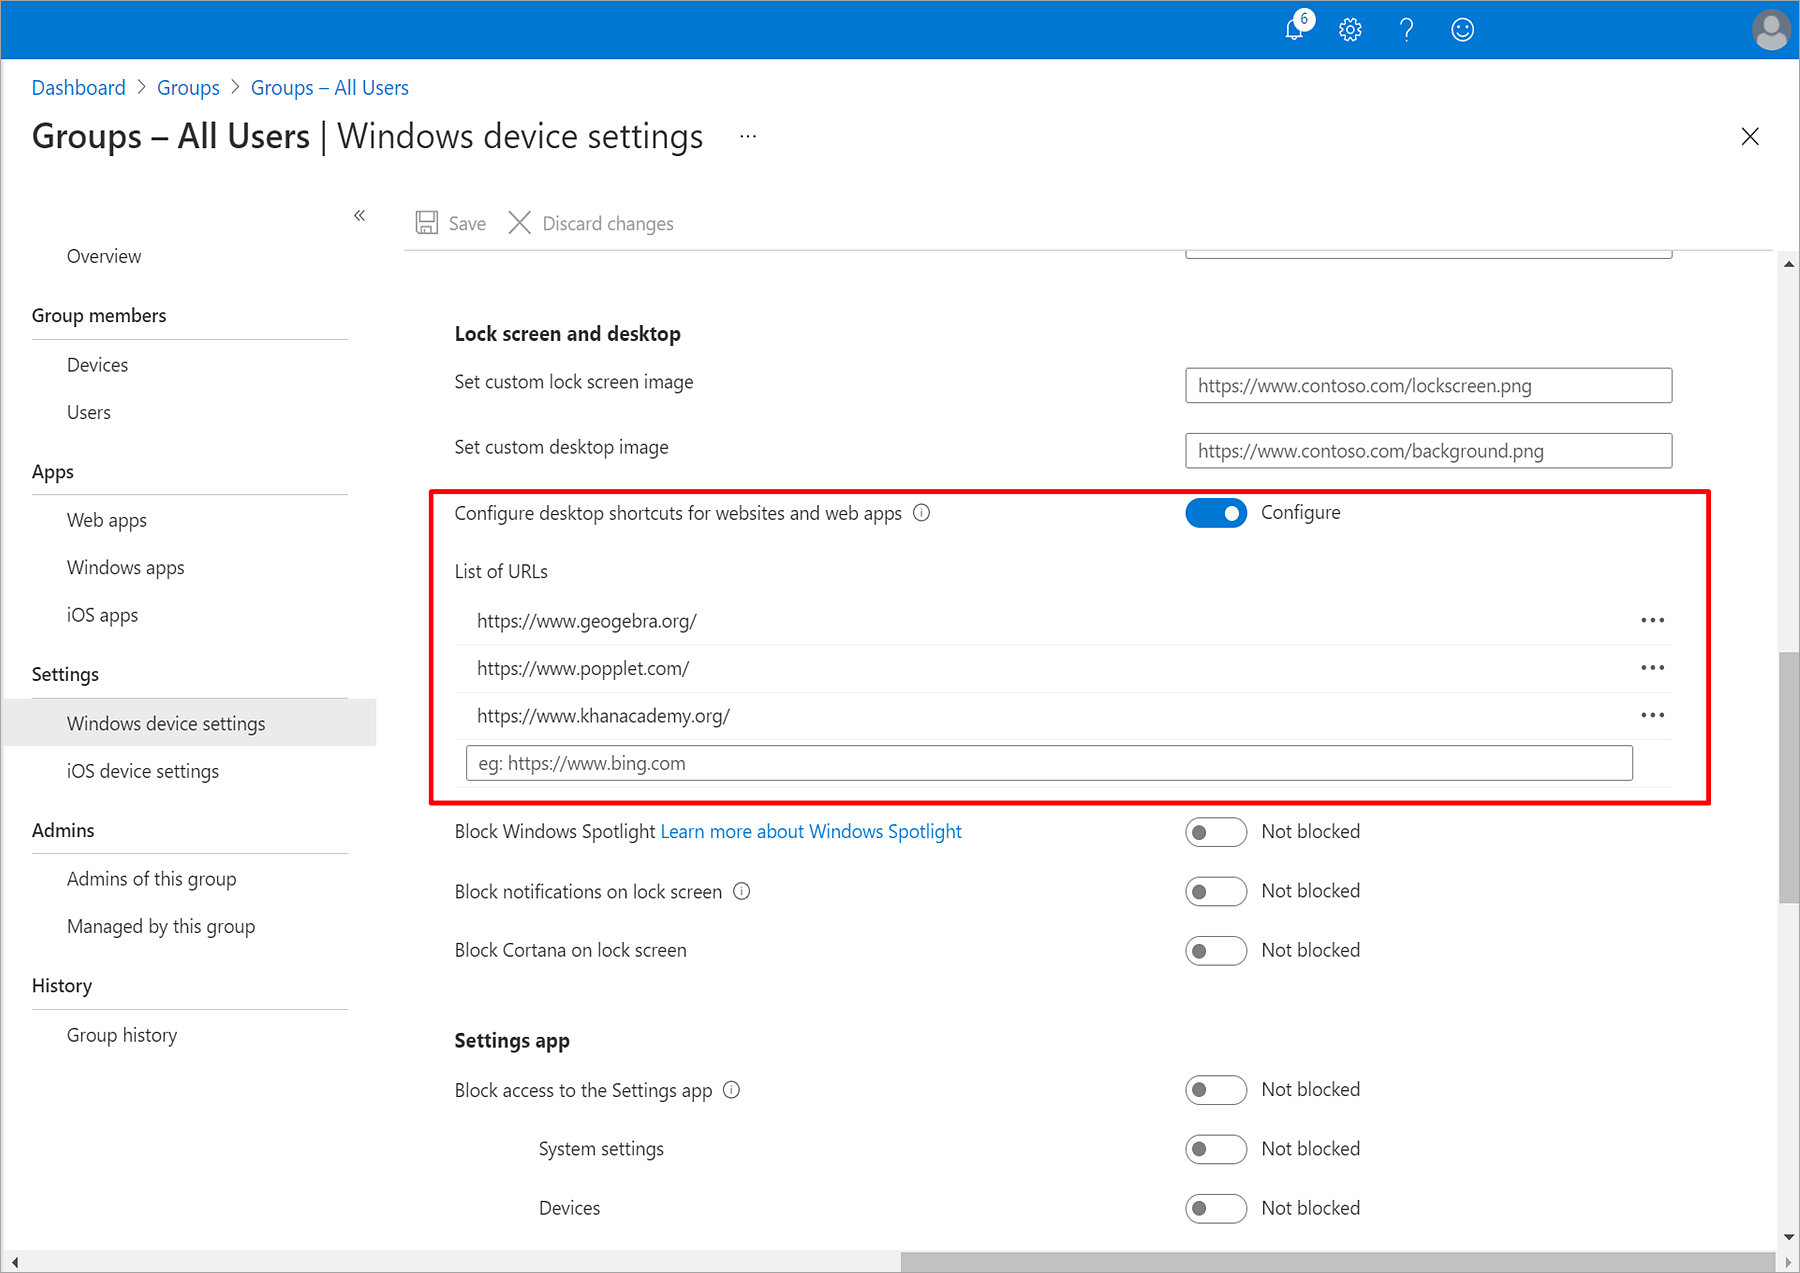This screenshot has width=1800, height=1273.
Task: Toggle Block Windows Spotlight
Action: [1216, 832]
